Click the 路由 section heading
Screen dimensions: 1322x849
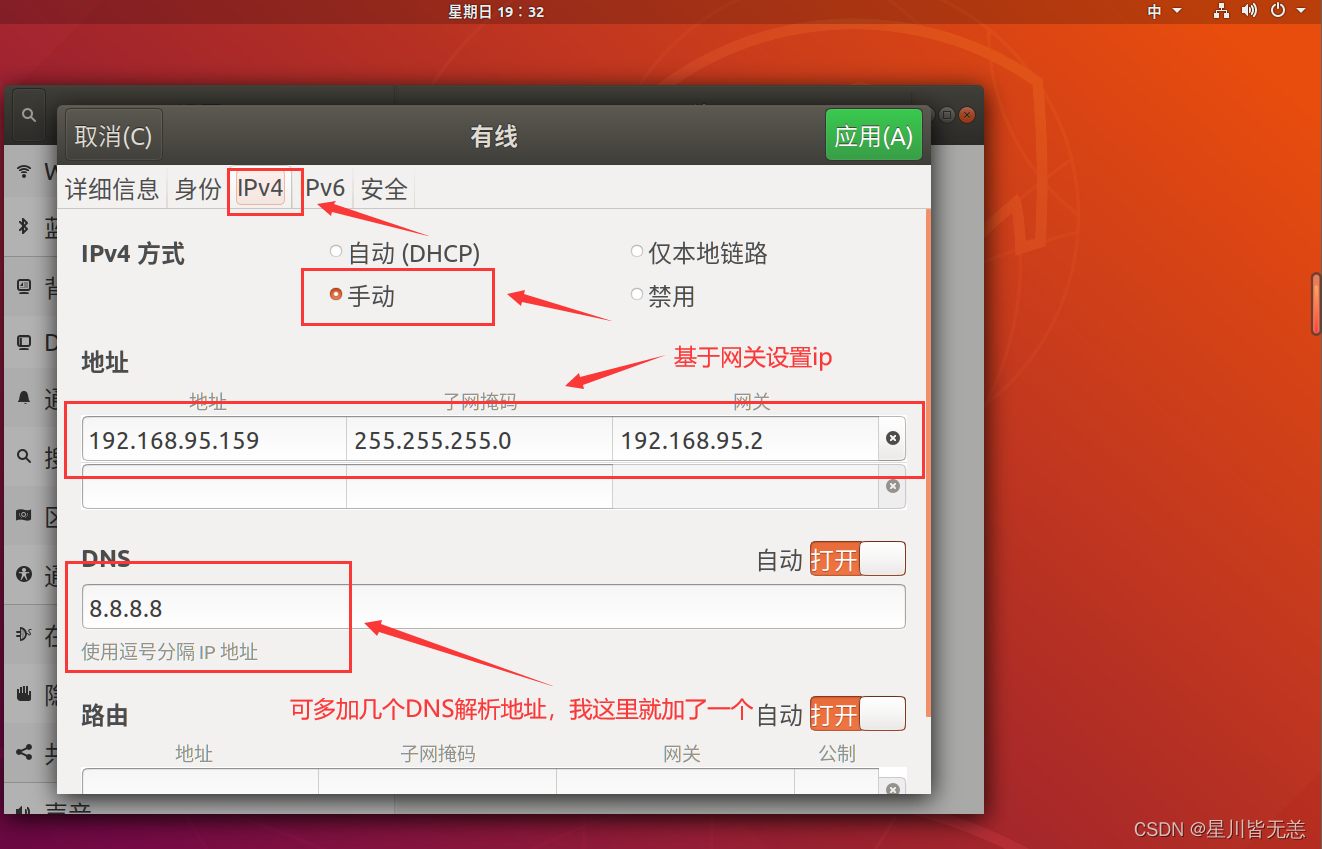(105, 715)
